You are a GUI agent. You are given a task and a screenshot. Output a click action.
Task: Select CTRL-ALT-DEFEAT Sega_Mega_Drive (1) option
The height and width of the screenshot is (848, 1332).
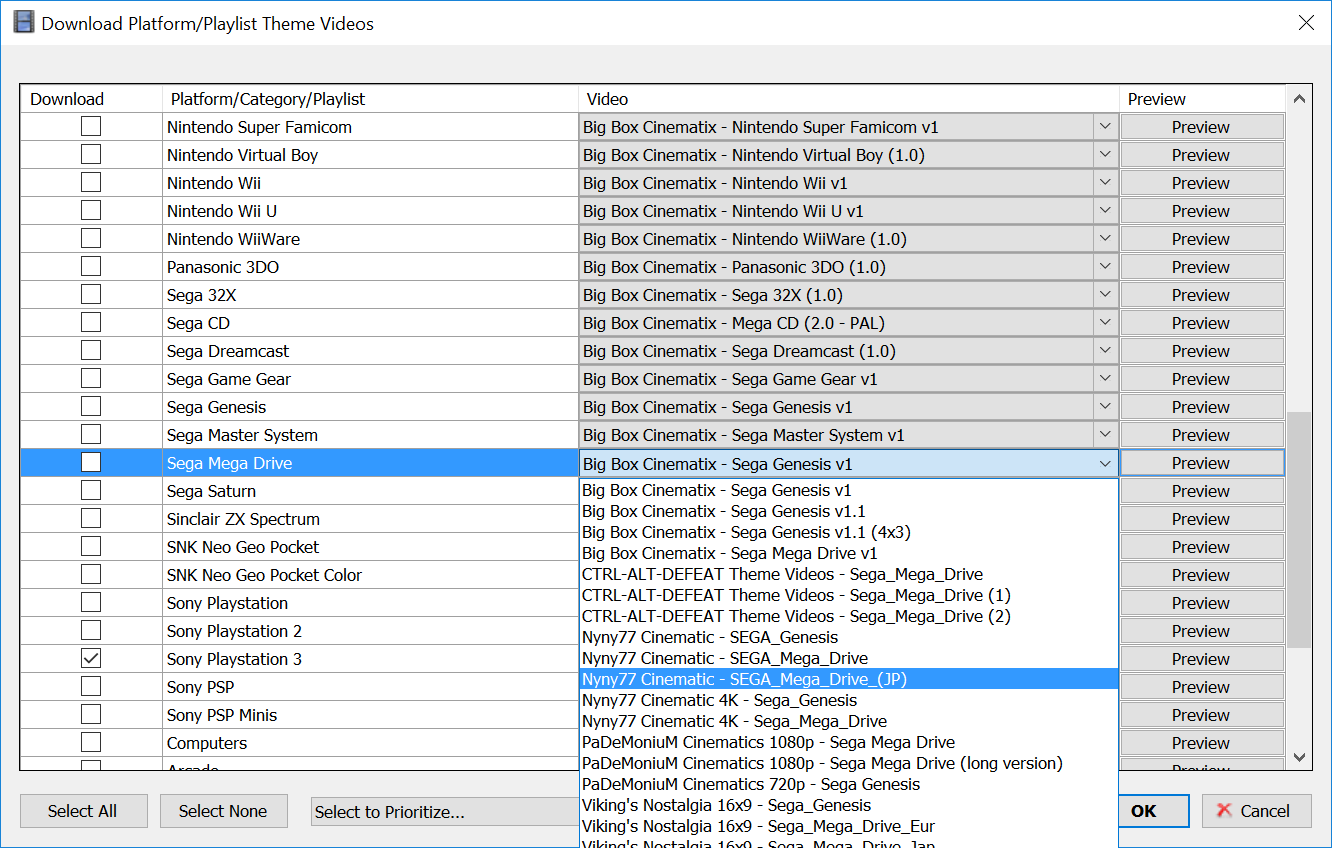[x=849, y=595]
